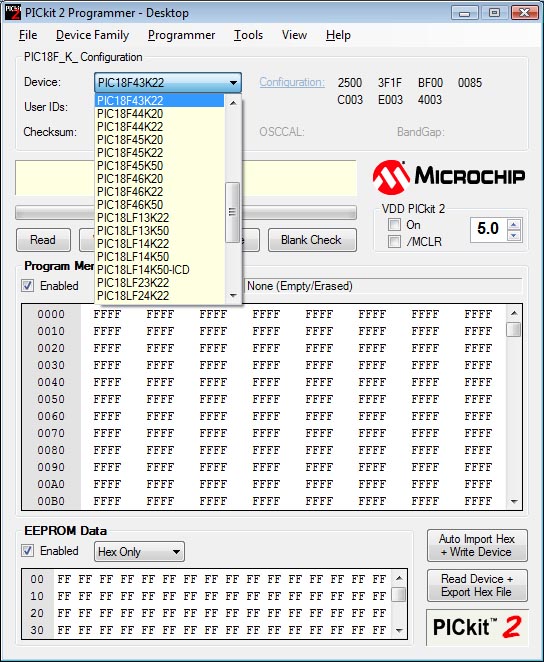Click configuration word 2500
The height and width of the screenshot is (662, 544).
pos(349,83)
